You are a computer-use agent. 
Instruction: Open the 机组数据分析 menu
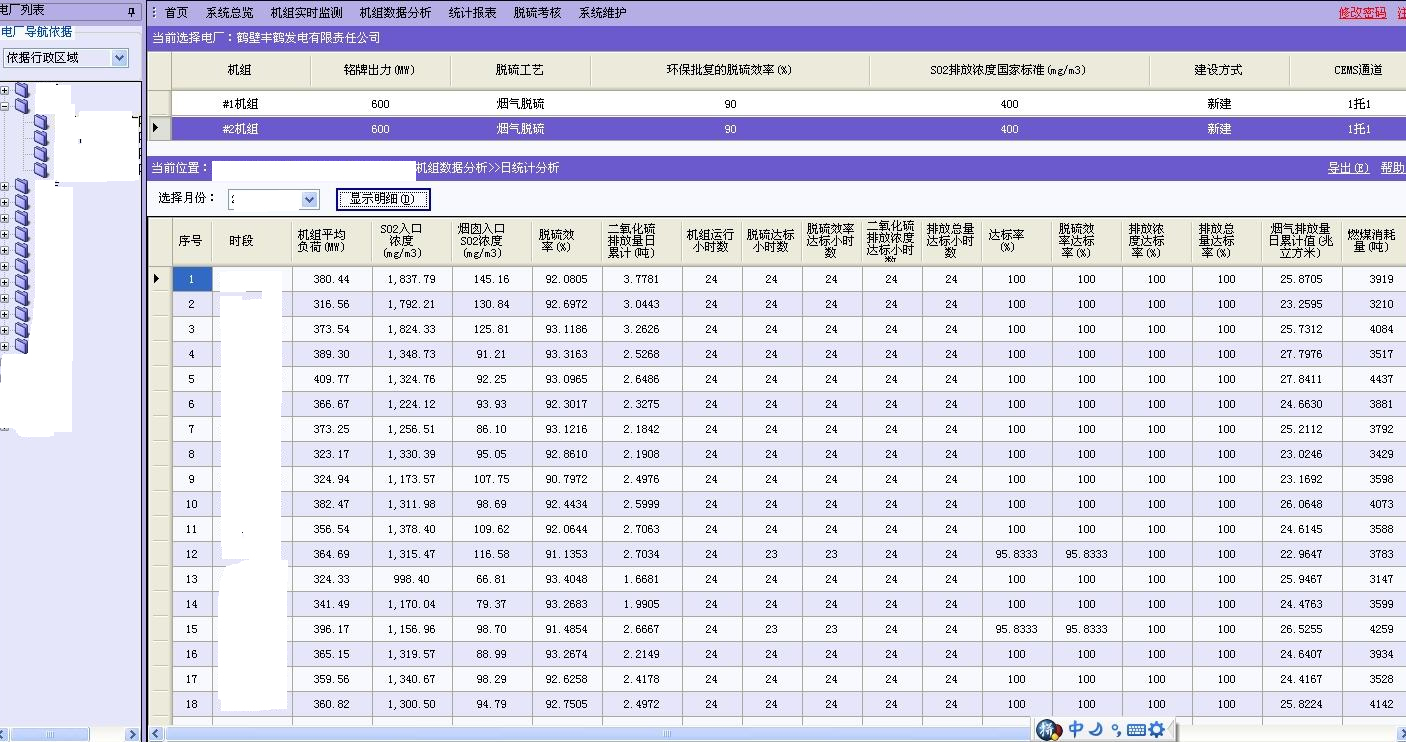pyautogui.click(x=395, y=13)
